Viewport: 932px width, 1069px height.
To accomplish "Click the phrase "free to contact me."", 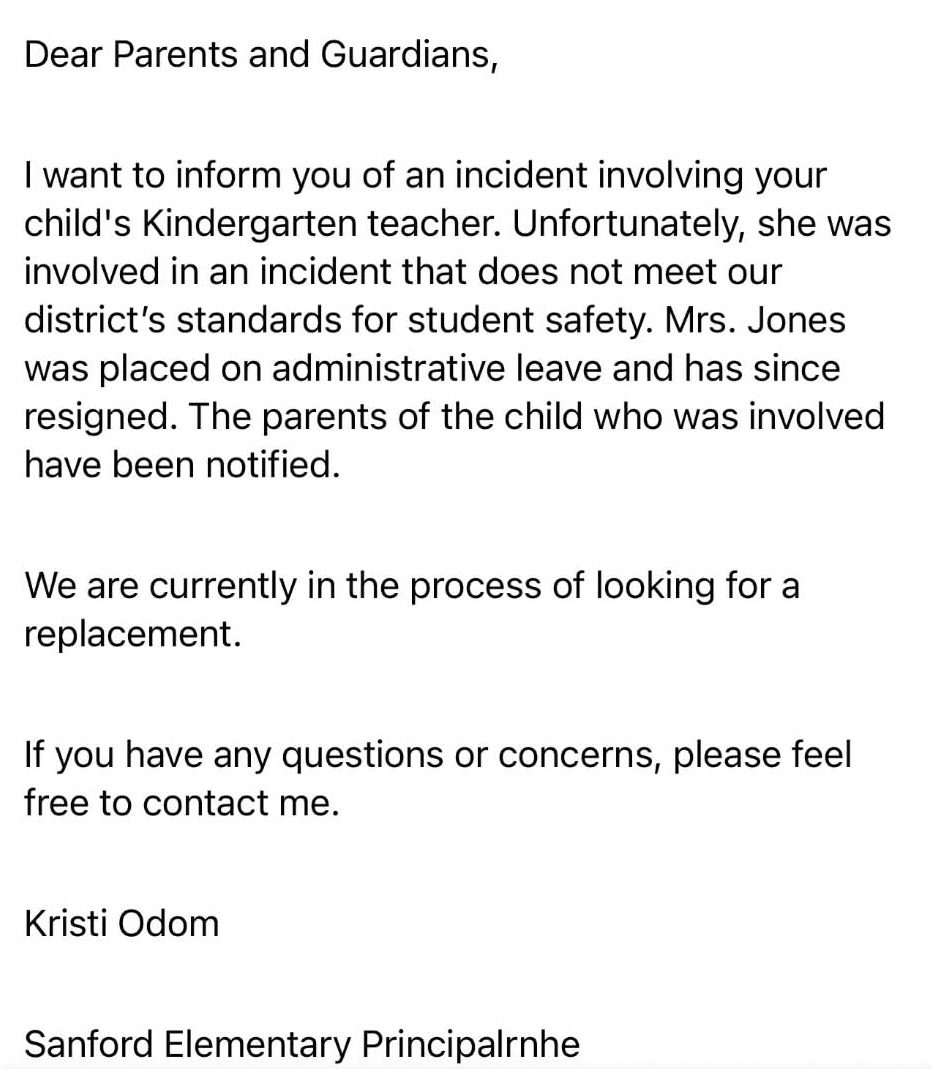I will coord(182,802).
